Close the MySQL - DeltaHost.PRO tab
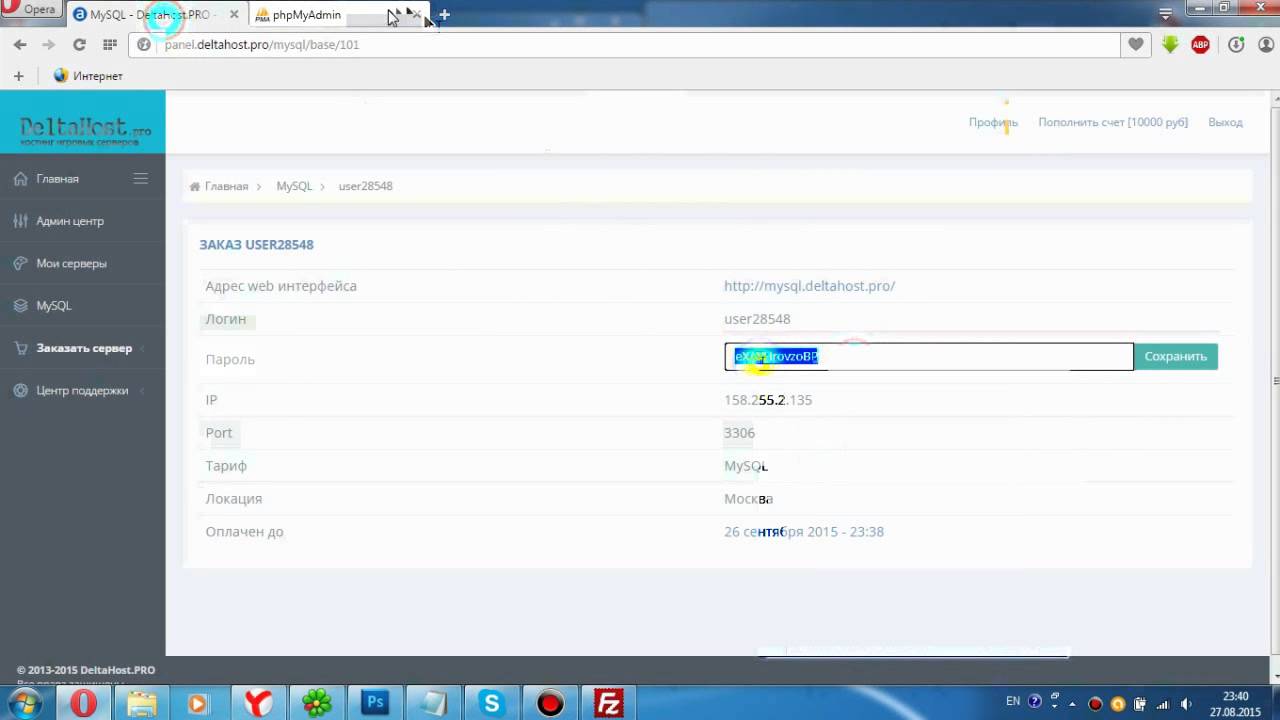 pyautogui.click(x=235, y=15)
